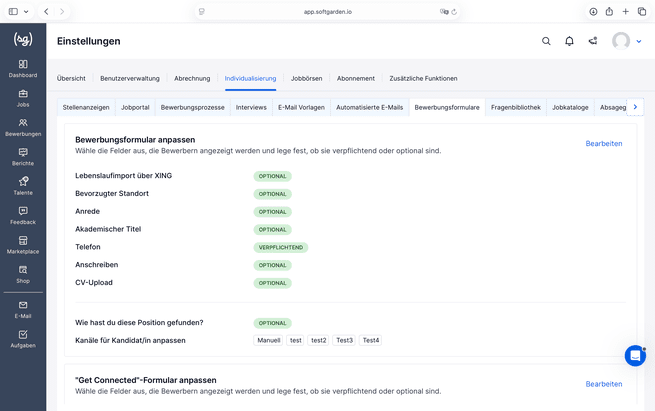Open the search magnifier icon
The height and width of the screenshot is (411, 655).
[546, 41]
